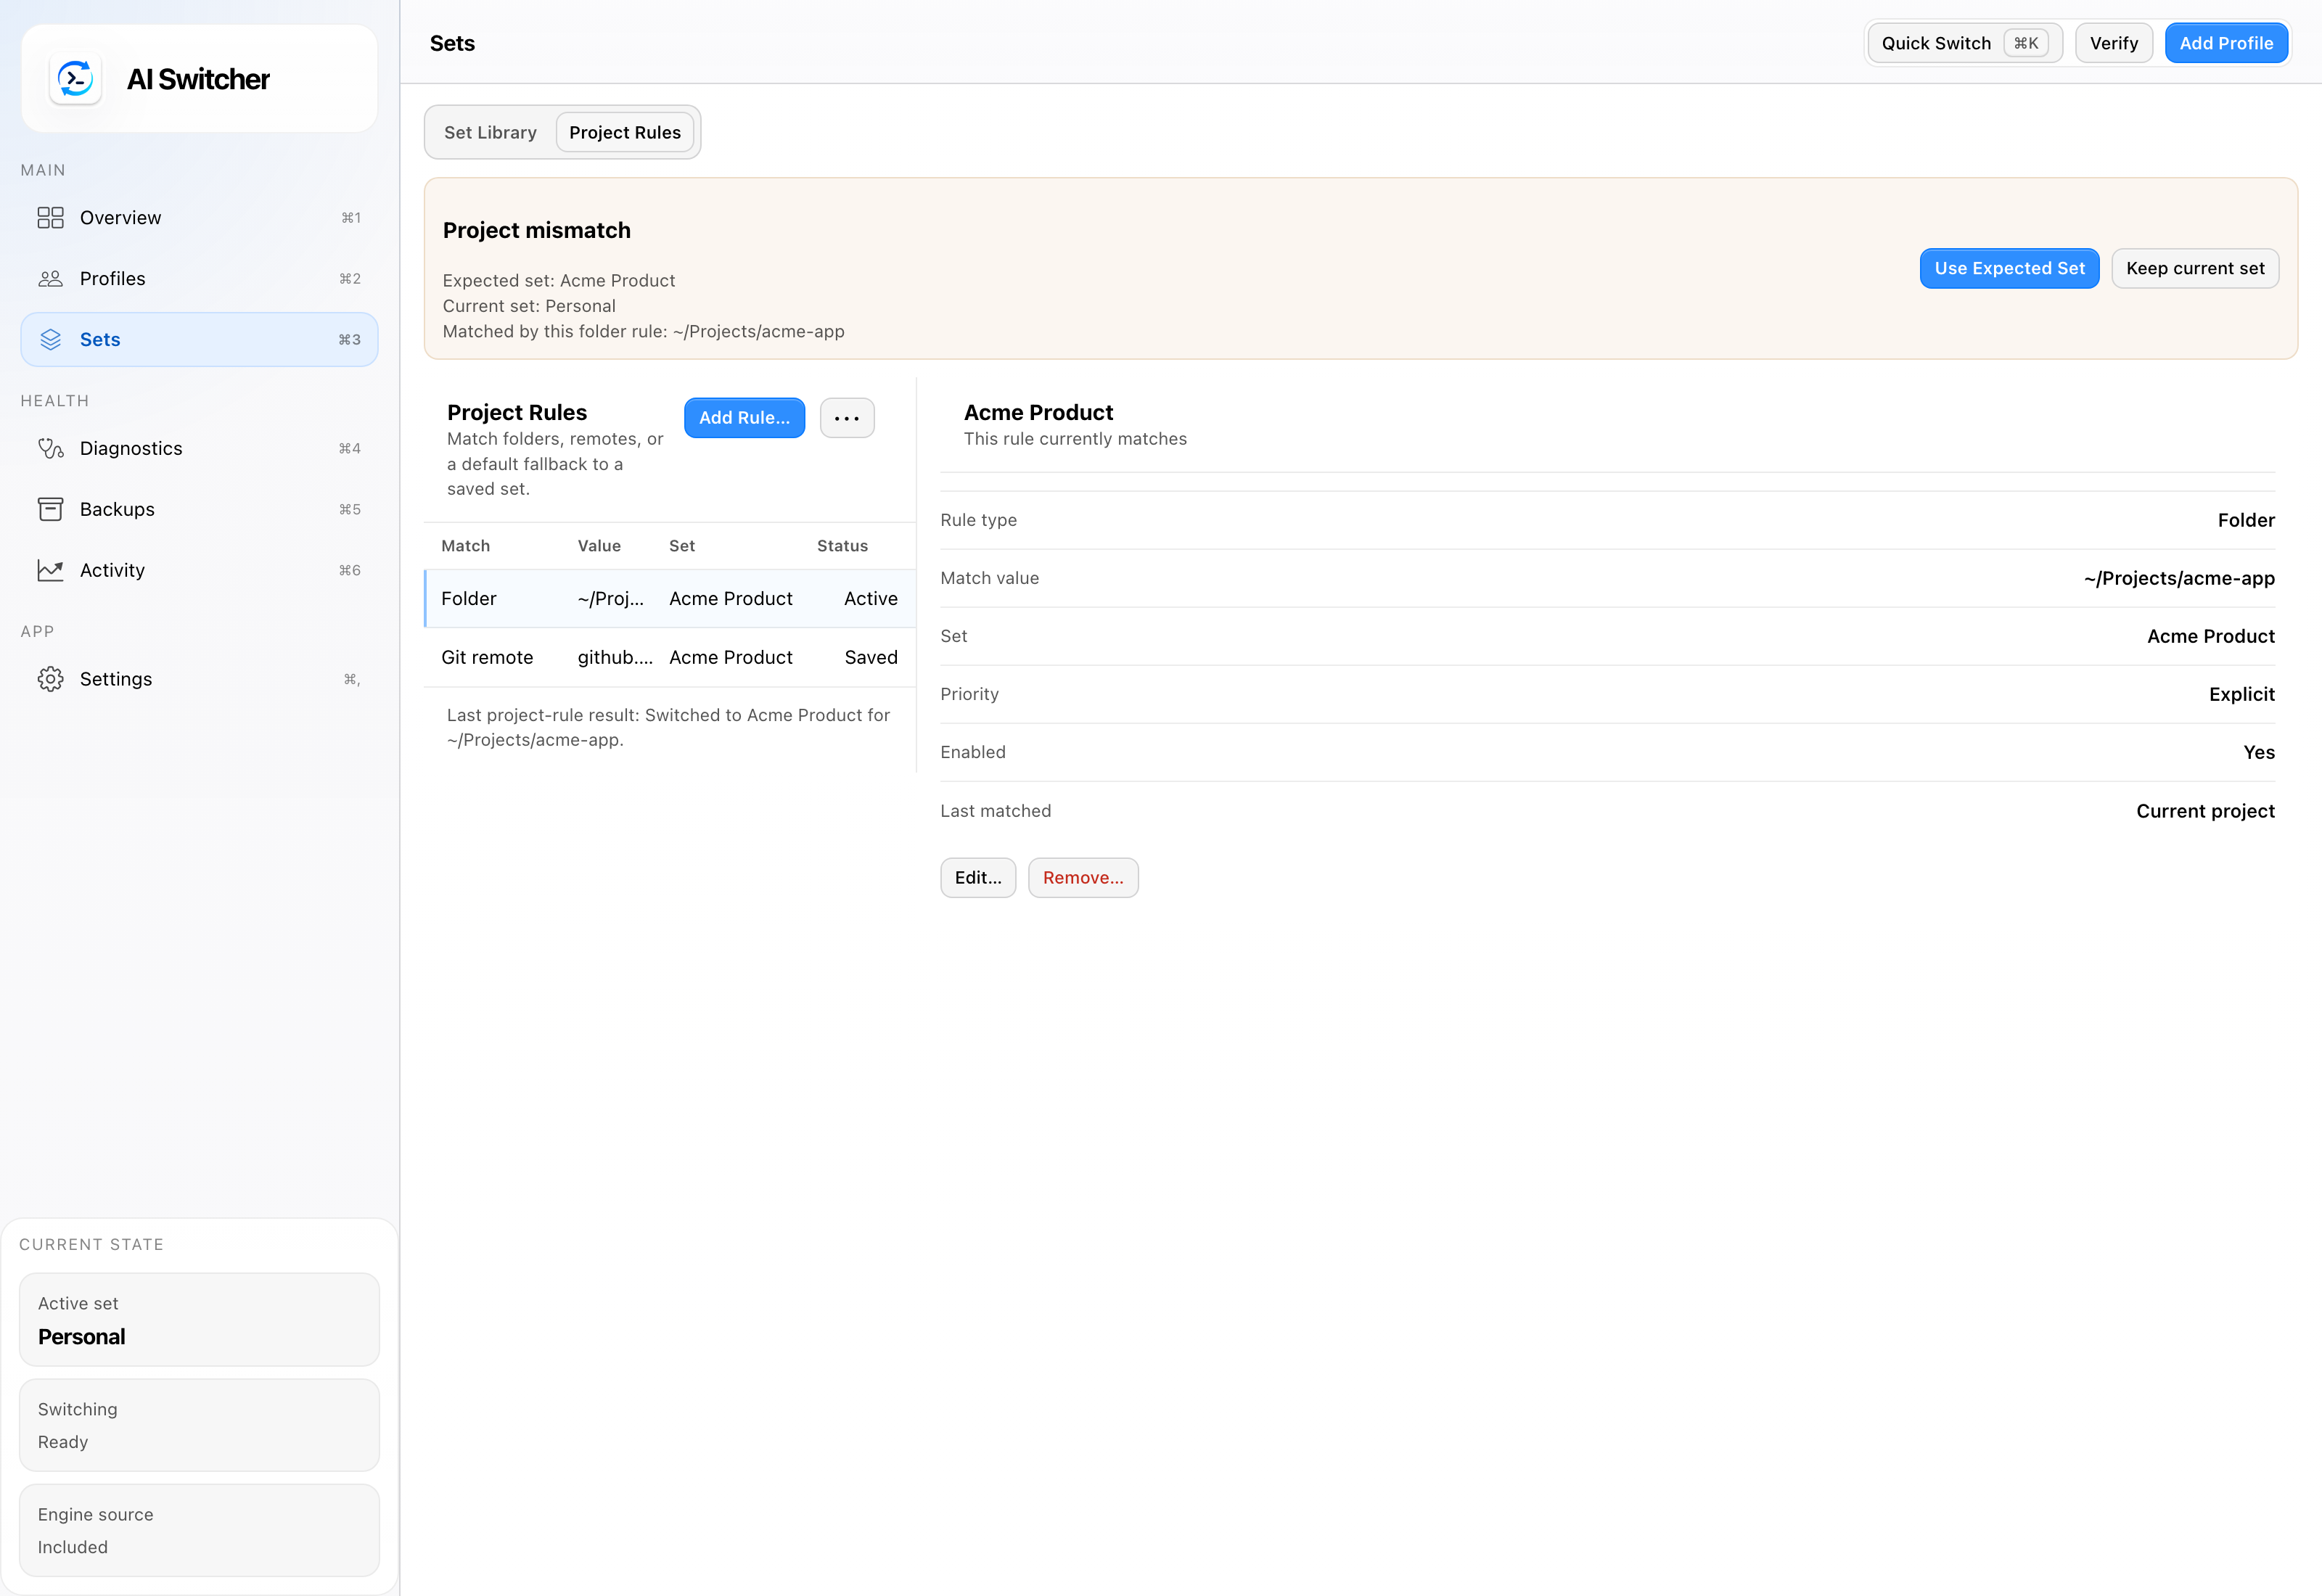Click the Status column header
The width and height of the screenshot is (2322, 1596).
coord(842,546)
